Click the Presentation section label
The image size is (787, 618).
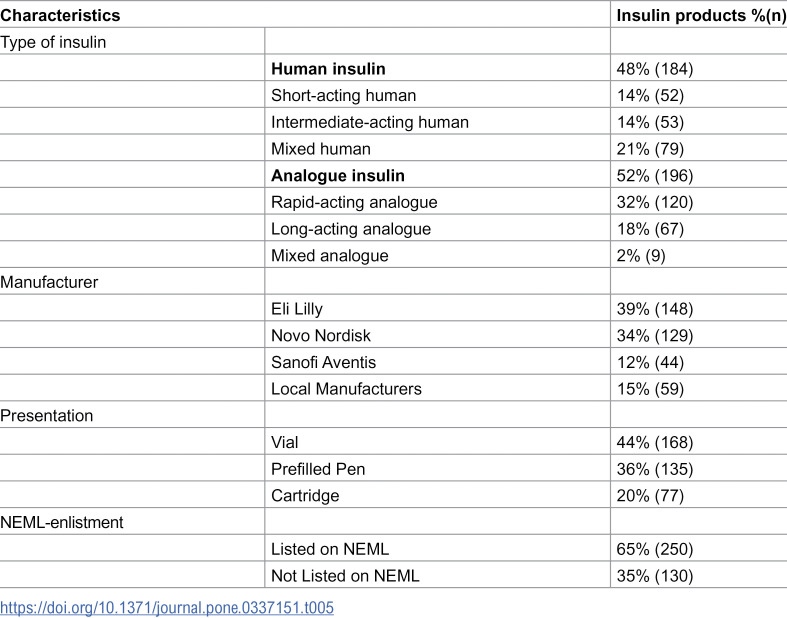click(47, 416)
